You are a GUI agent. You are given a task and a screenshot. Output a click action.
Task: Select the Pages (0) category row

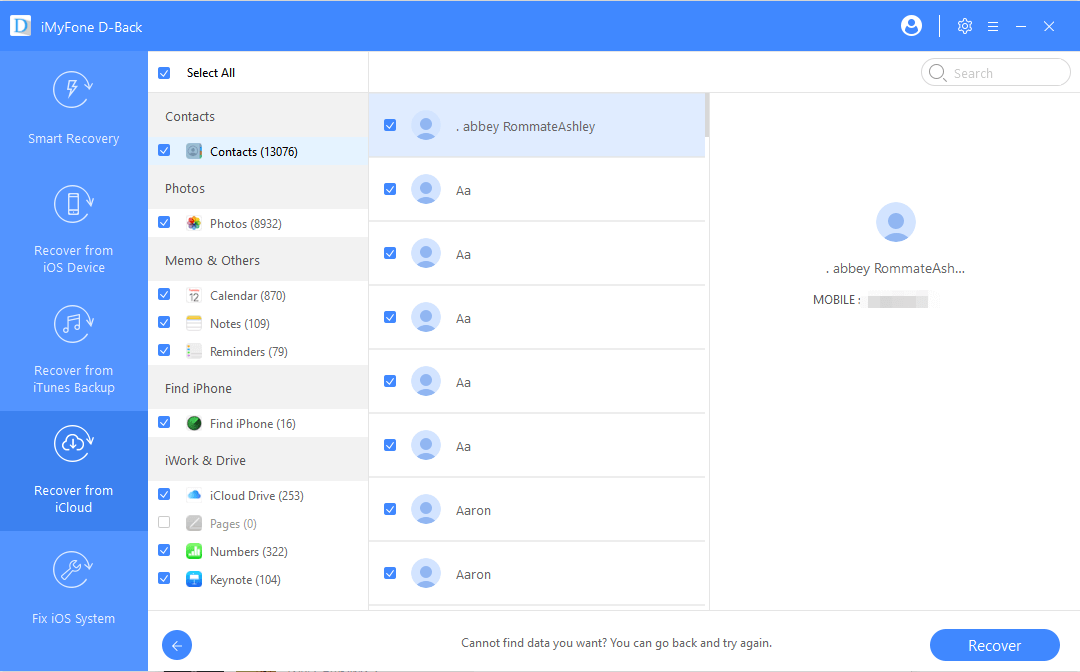[x=258, y=523]
